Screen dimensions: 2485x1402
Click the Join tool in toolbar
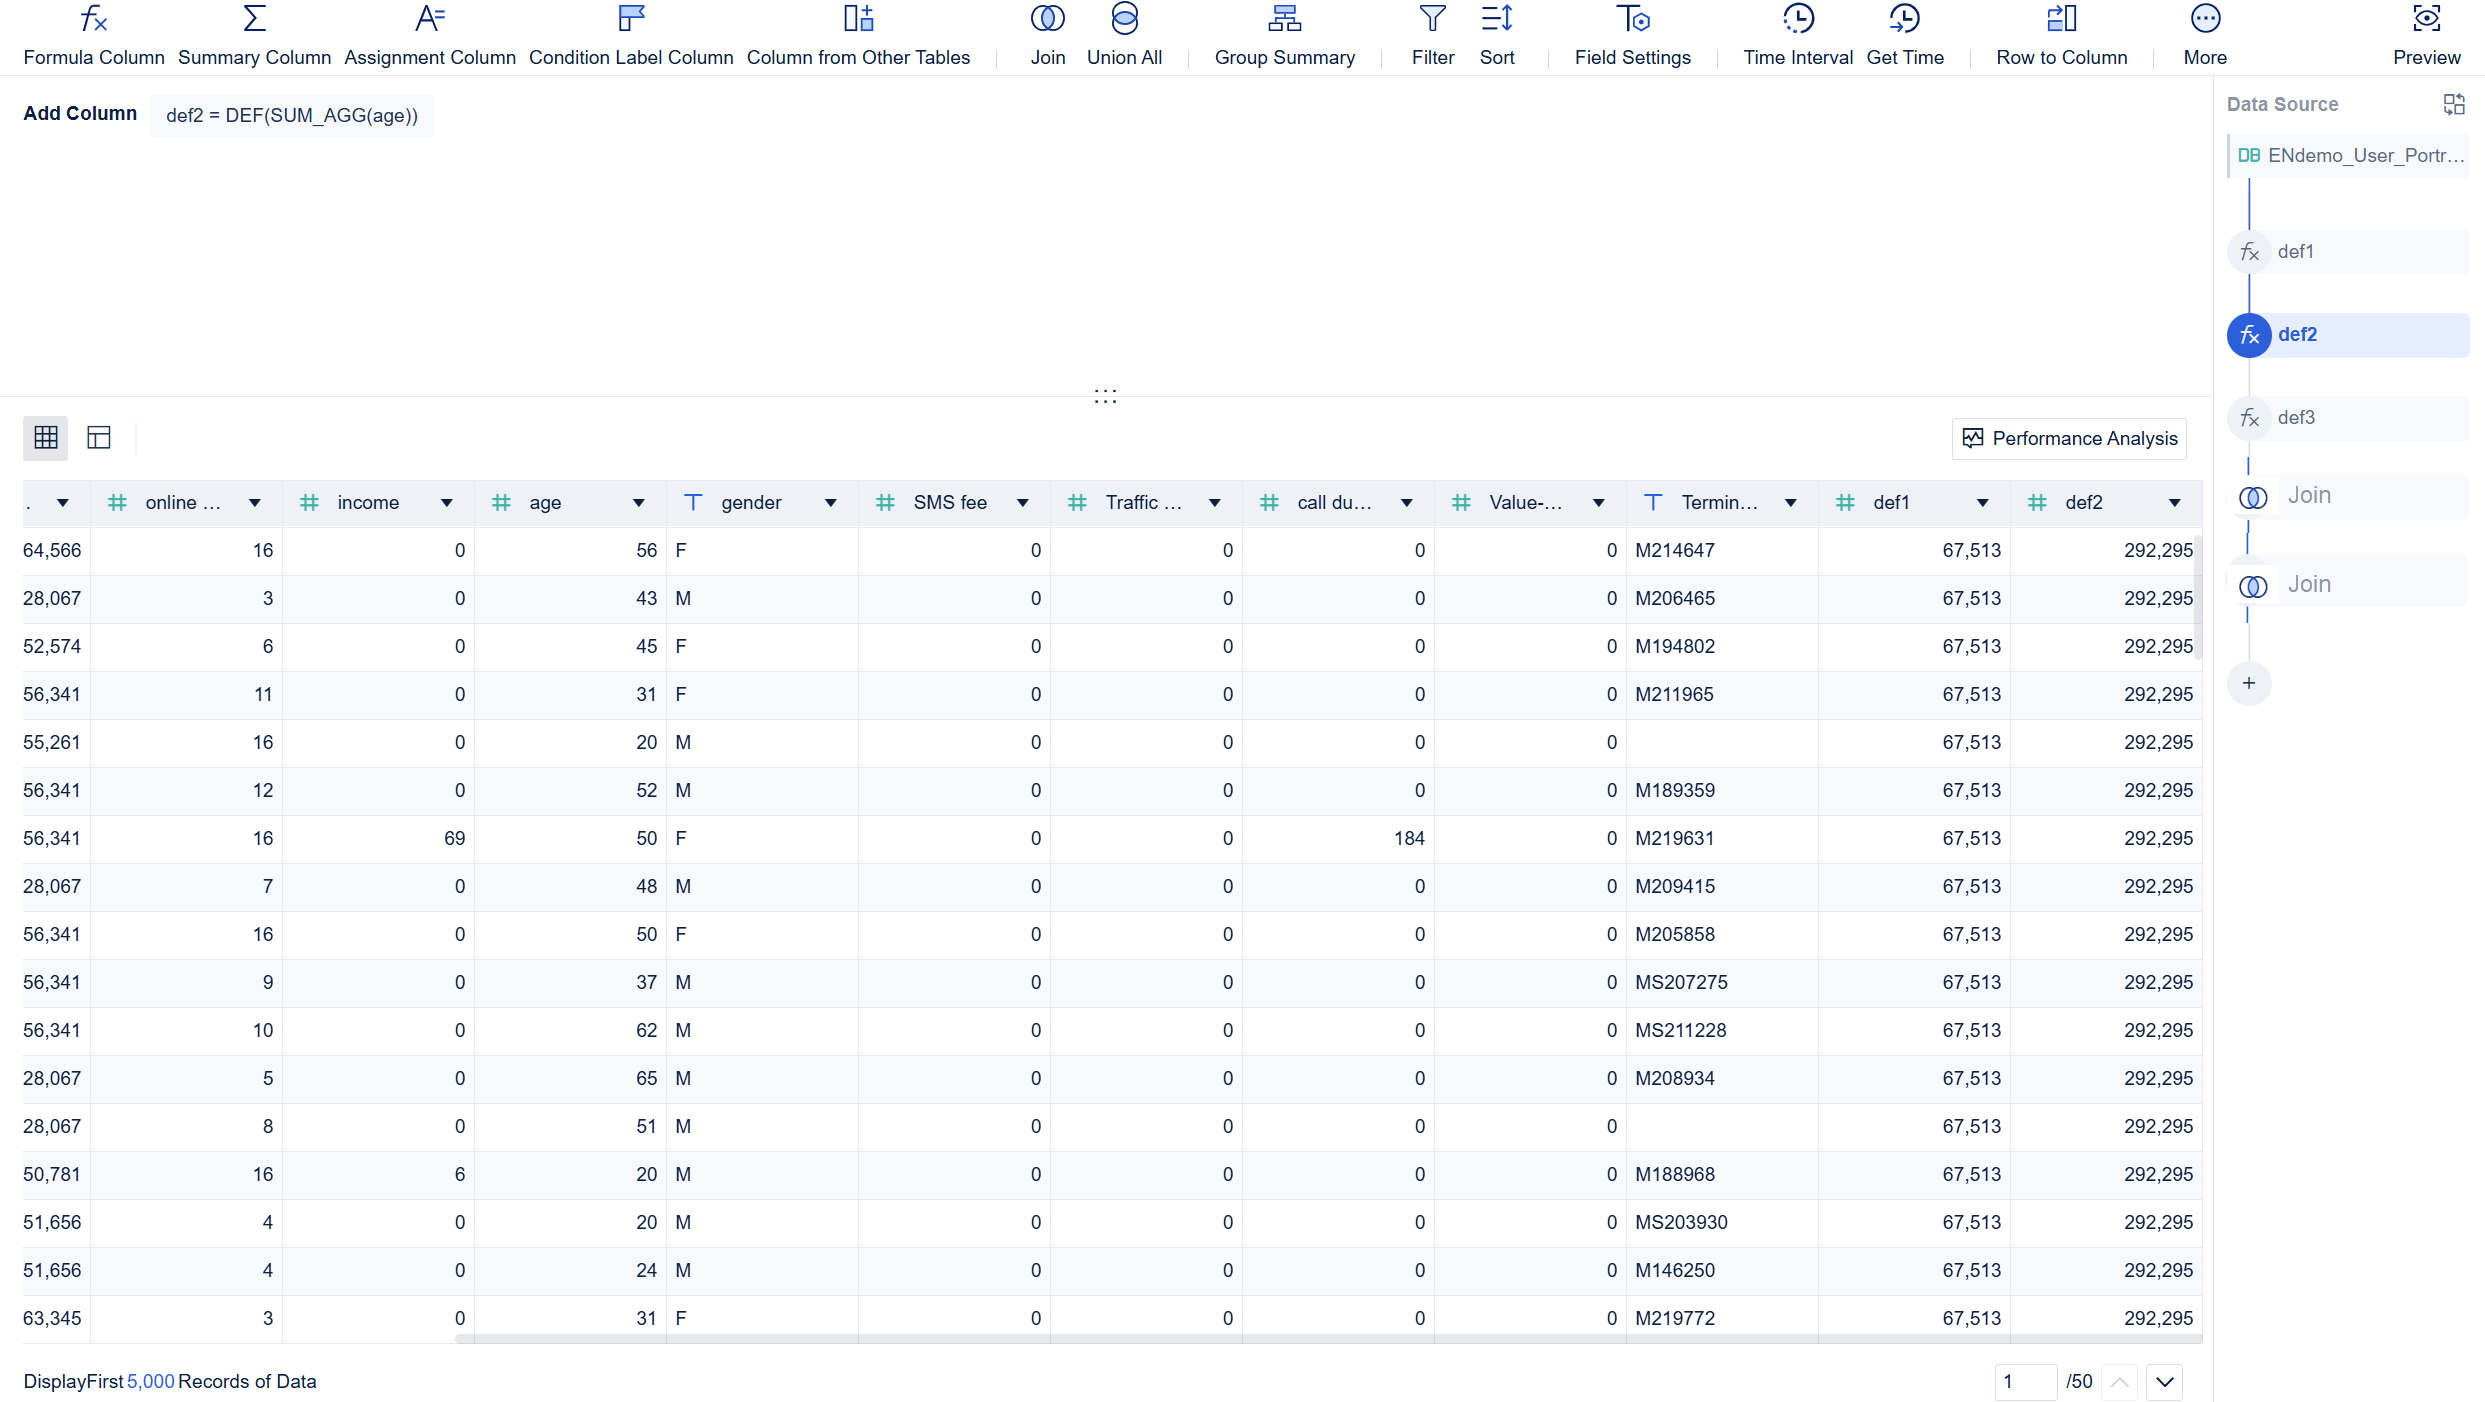1047,36
